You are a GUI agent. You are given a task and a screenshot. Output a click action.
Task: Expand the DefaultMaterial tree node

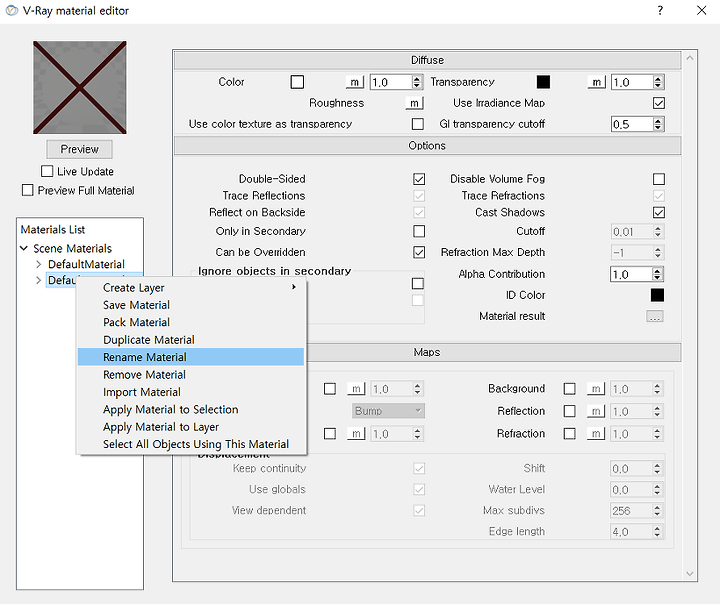tap(39, 265)
